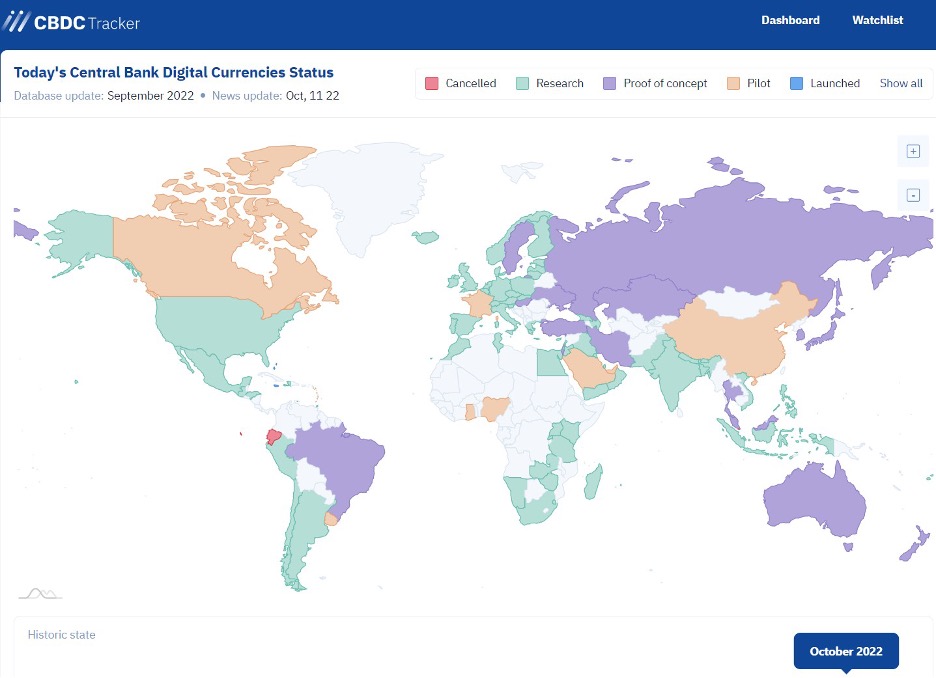Viewport: 936px width, 678px height.
Task: Click the CBDC Tracker logo
Action: 71,22
